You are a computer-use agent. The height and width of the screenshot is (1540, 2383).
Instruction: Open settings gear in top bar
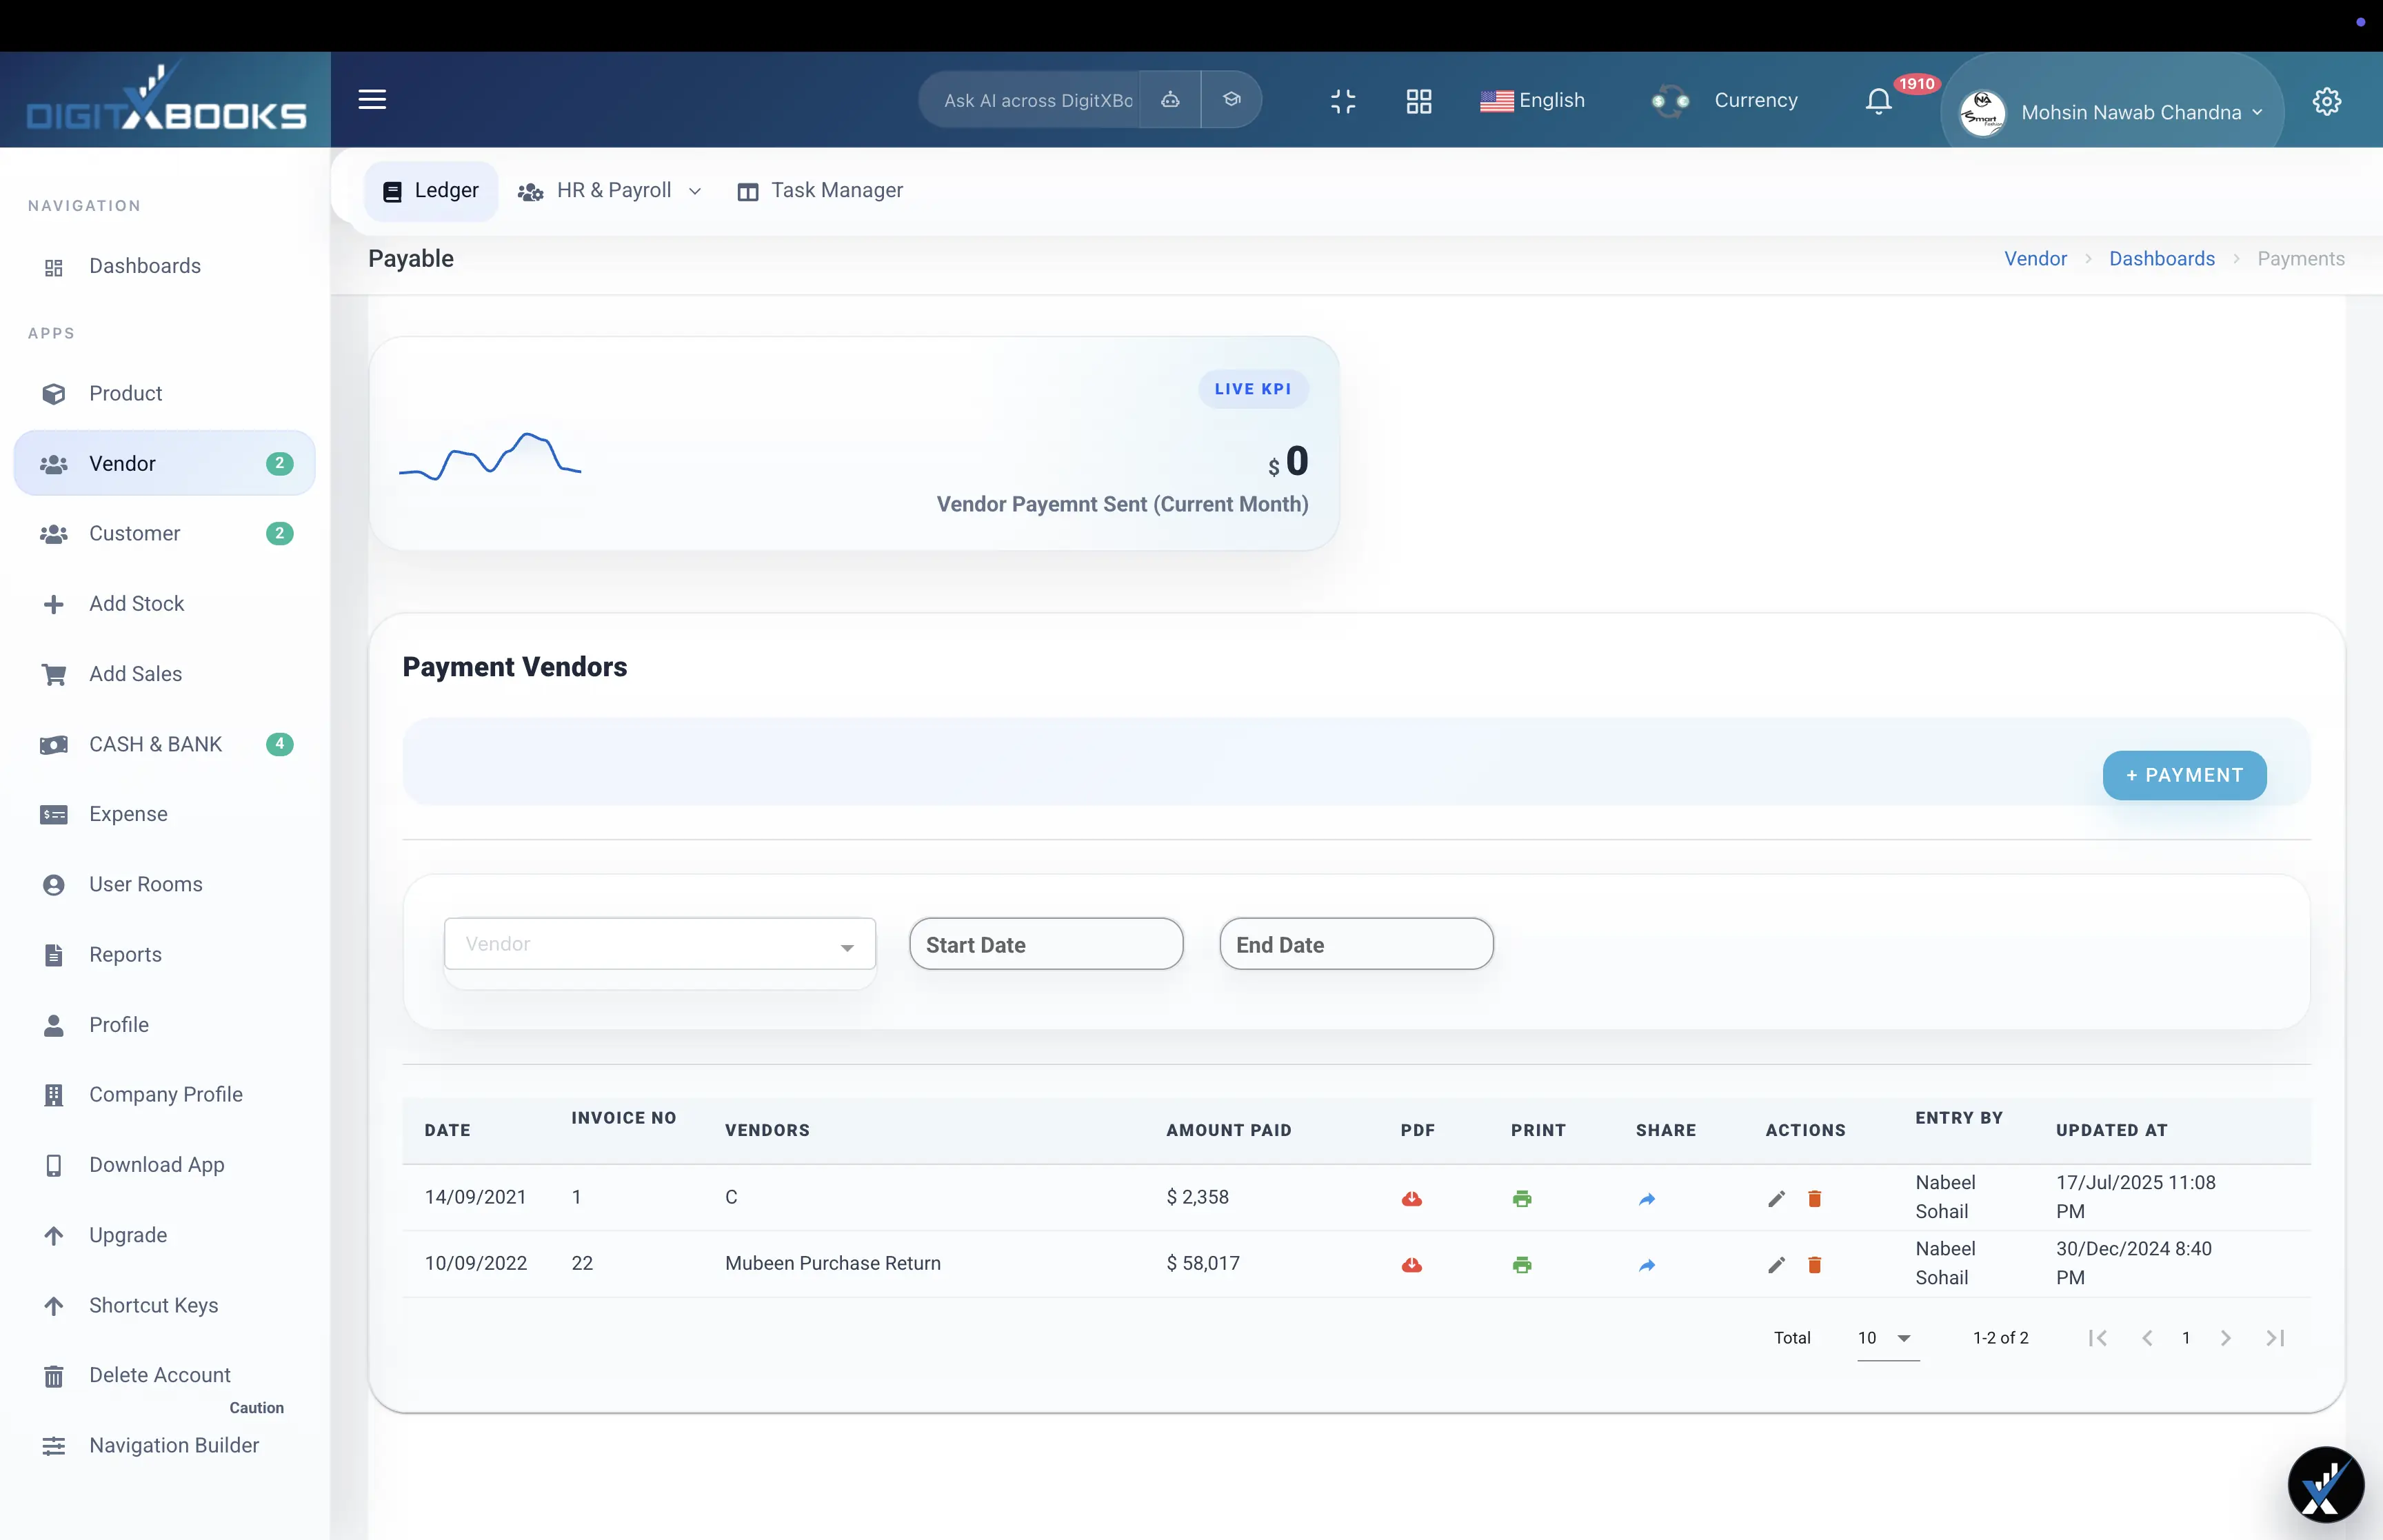click(2327, 100)
